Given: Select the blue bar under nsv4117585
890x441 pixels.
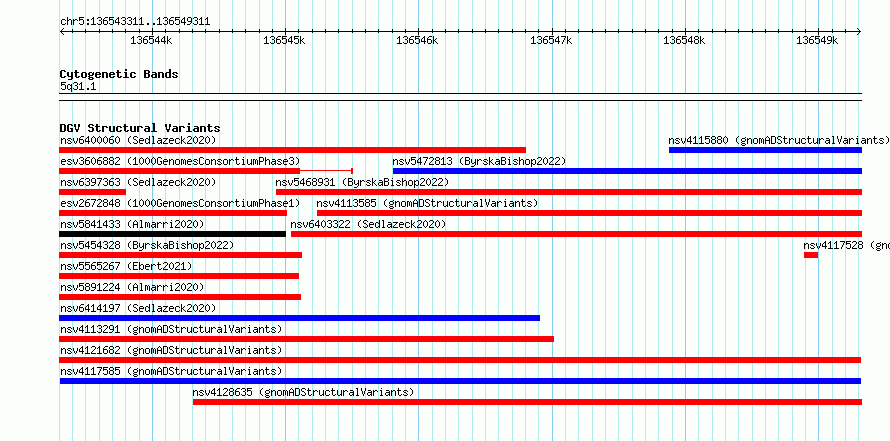Looking at the screenshot, I should pyautogui.click(x=460, y=381).
